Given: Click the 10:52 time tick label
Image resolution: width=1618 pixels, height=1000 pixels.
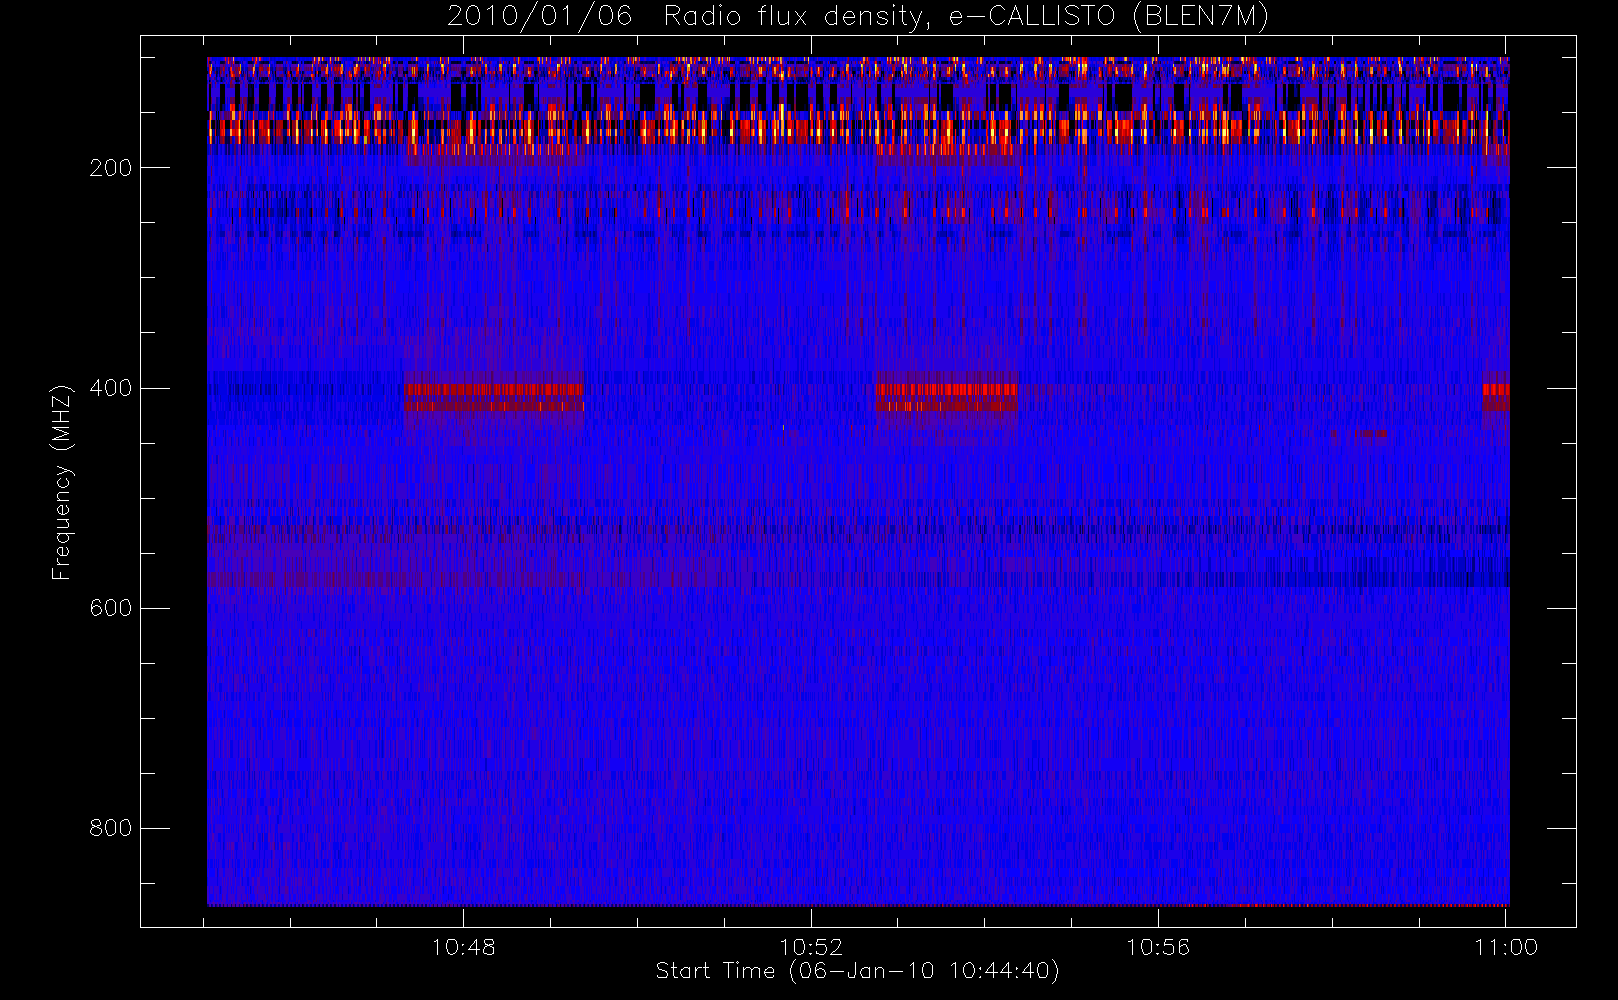Looking at the screenshot, I should (x=811, y=947).
